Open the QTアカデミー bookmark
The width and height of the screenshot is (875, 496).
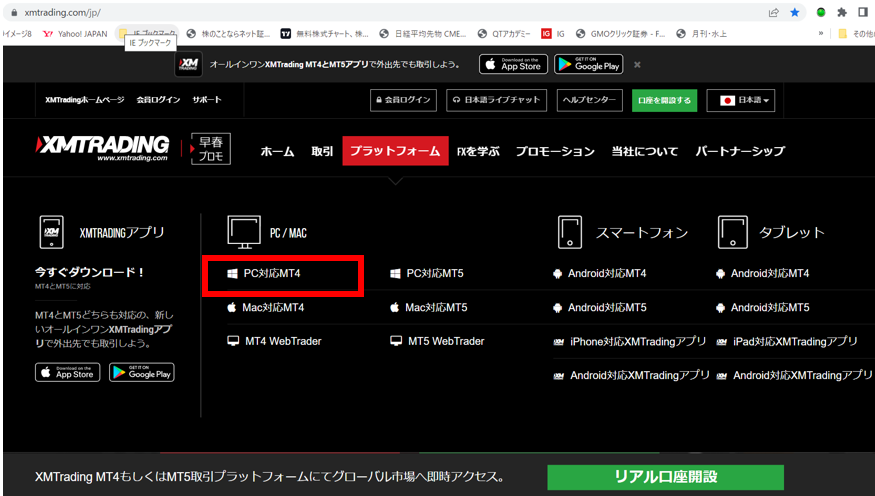pyautogui.click(x=504, y=34)
